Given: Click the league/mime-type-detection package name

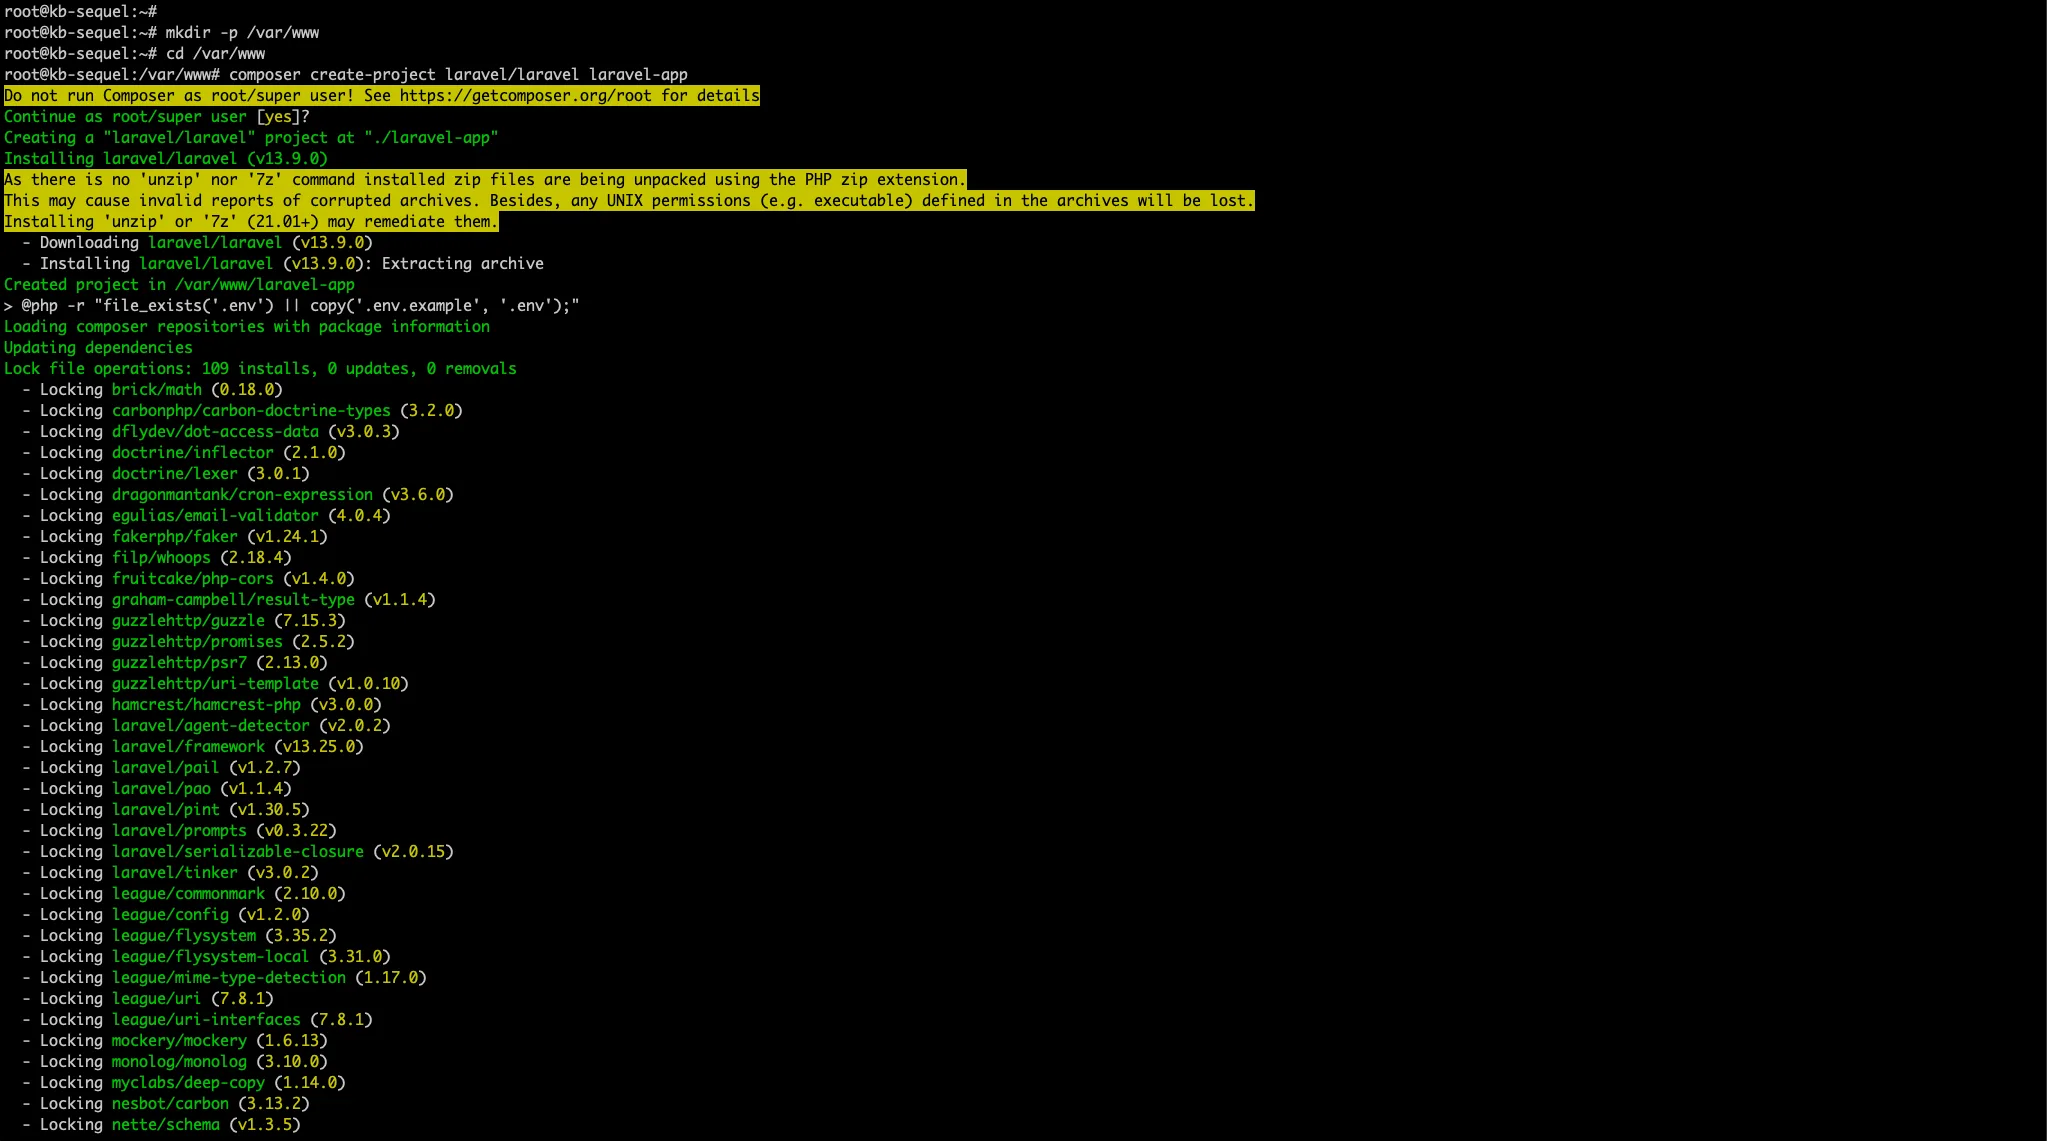Looking at the screenshot, I should tap(229, 978).
